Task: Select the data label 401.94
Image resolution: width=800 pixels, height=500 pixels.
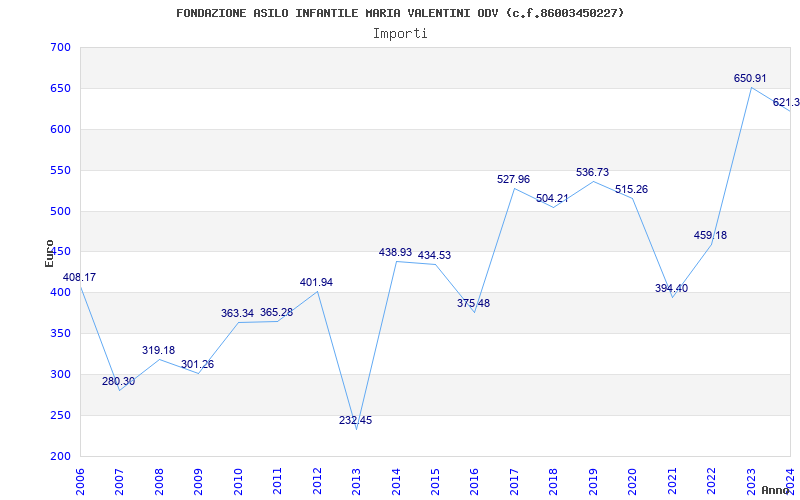Action: [316, 282]
